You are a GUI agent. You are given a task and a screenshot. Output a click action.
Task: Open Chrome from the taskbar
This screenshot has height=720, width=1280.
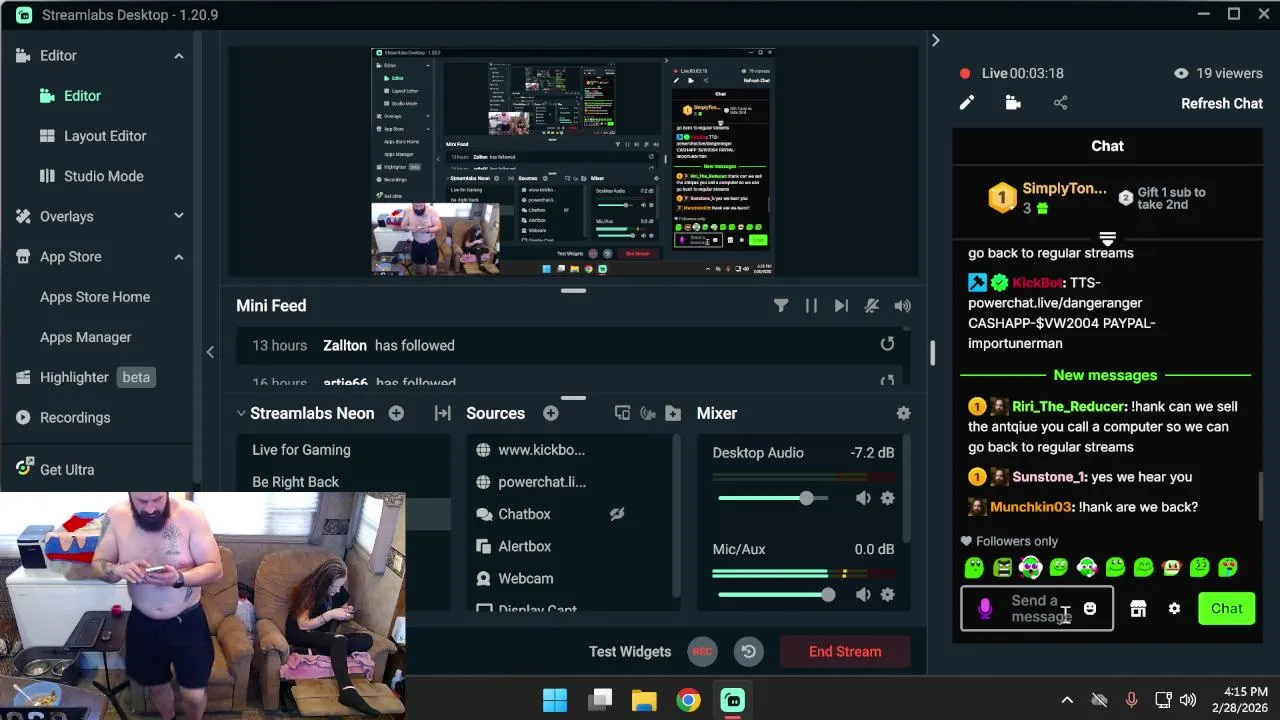click(688, 700)
